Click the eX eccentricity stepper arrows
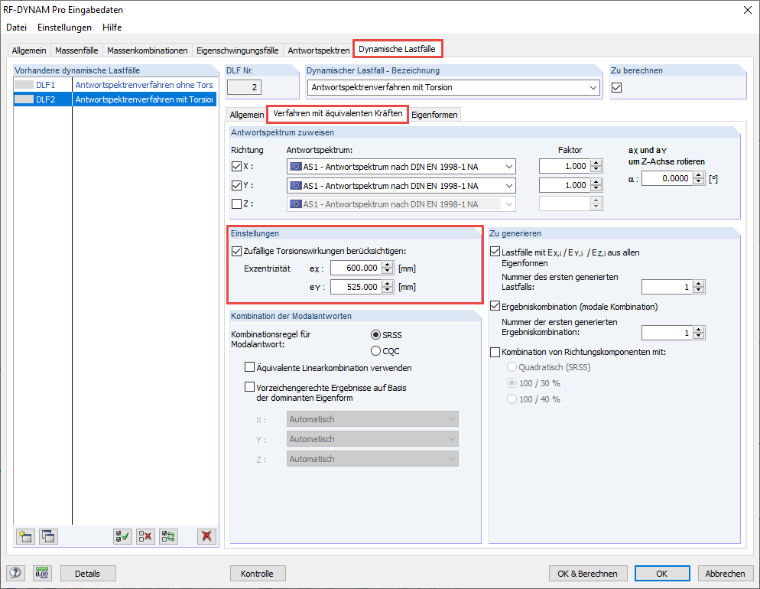Viewport: 760px width, 589px height. point(387,268)
